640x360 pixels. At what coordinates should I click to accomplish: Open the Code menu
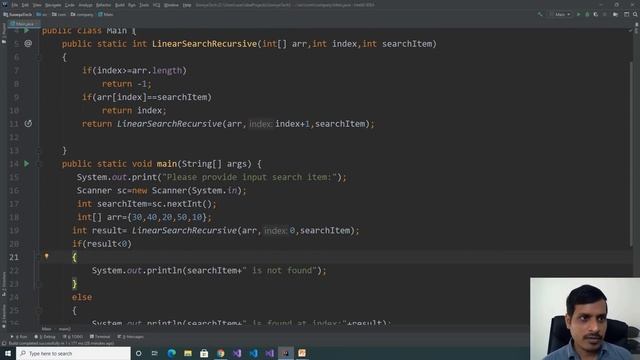tap(70, 5)
